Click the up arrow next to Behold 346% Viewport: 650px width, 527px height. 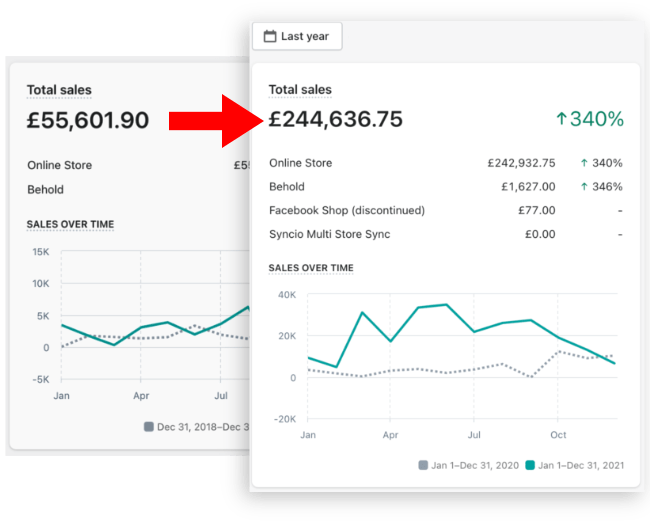tap(584, 187)
